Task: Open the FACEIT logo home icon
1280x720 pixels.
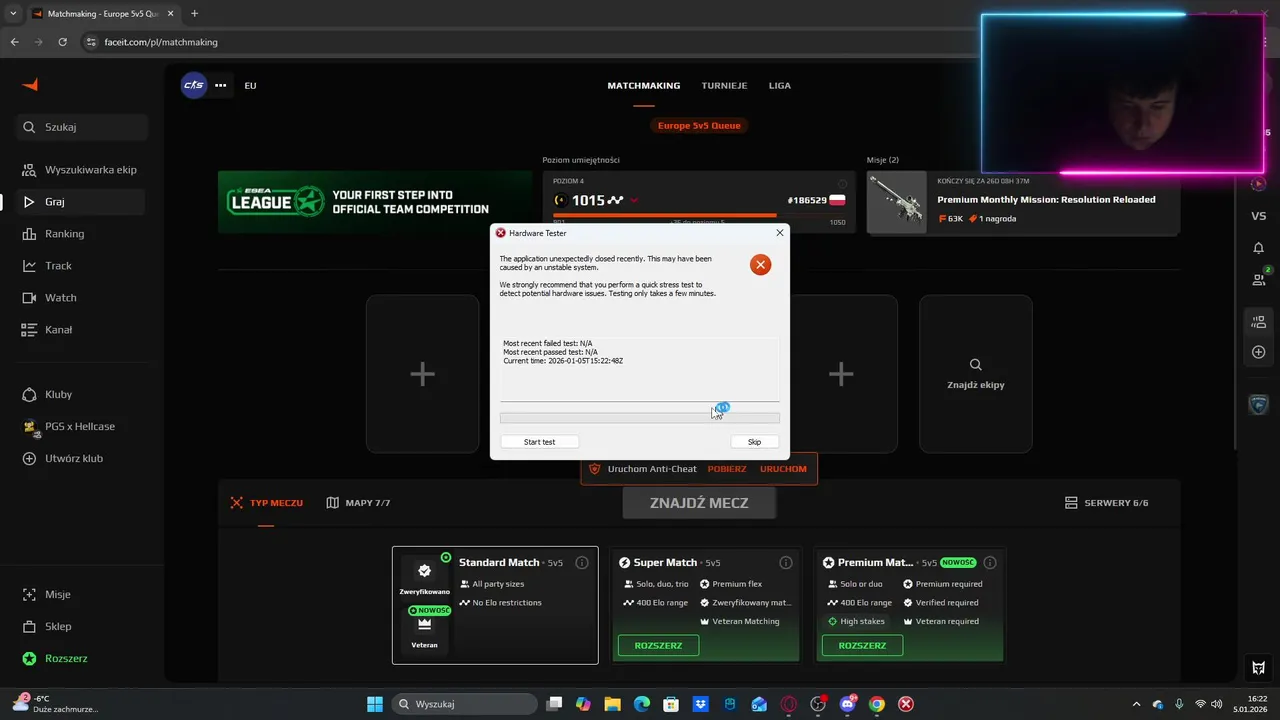Action: tap(30, 85)
